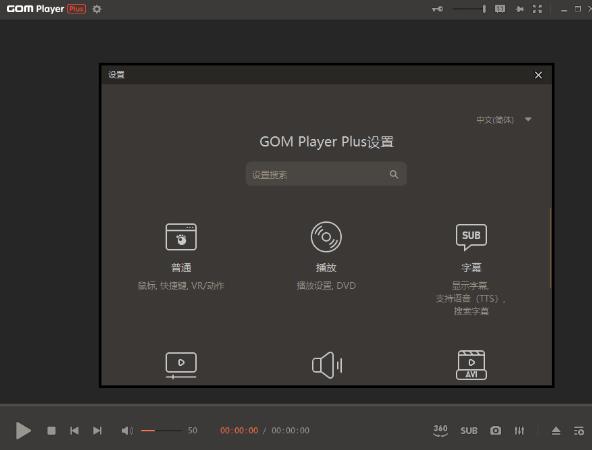The image size is (592, 450).
Task: Skip to next track
Action: click(x=97, y=430)
